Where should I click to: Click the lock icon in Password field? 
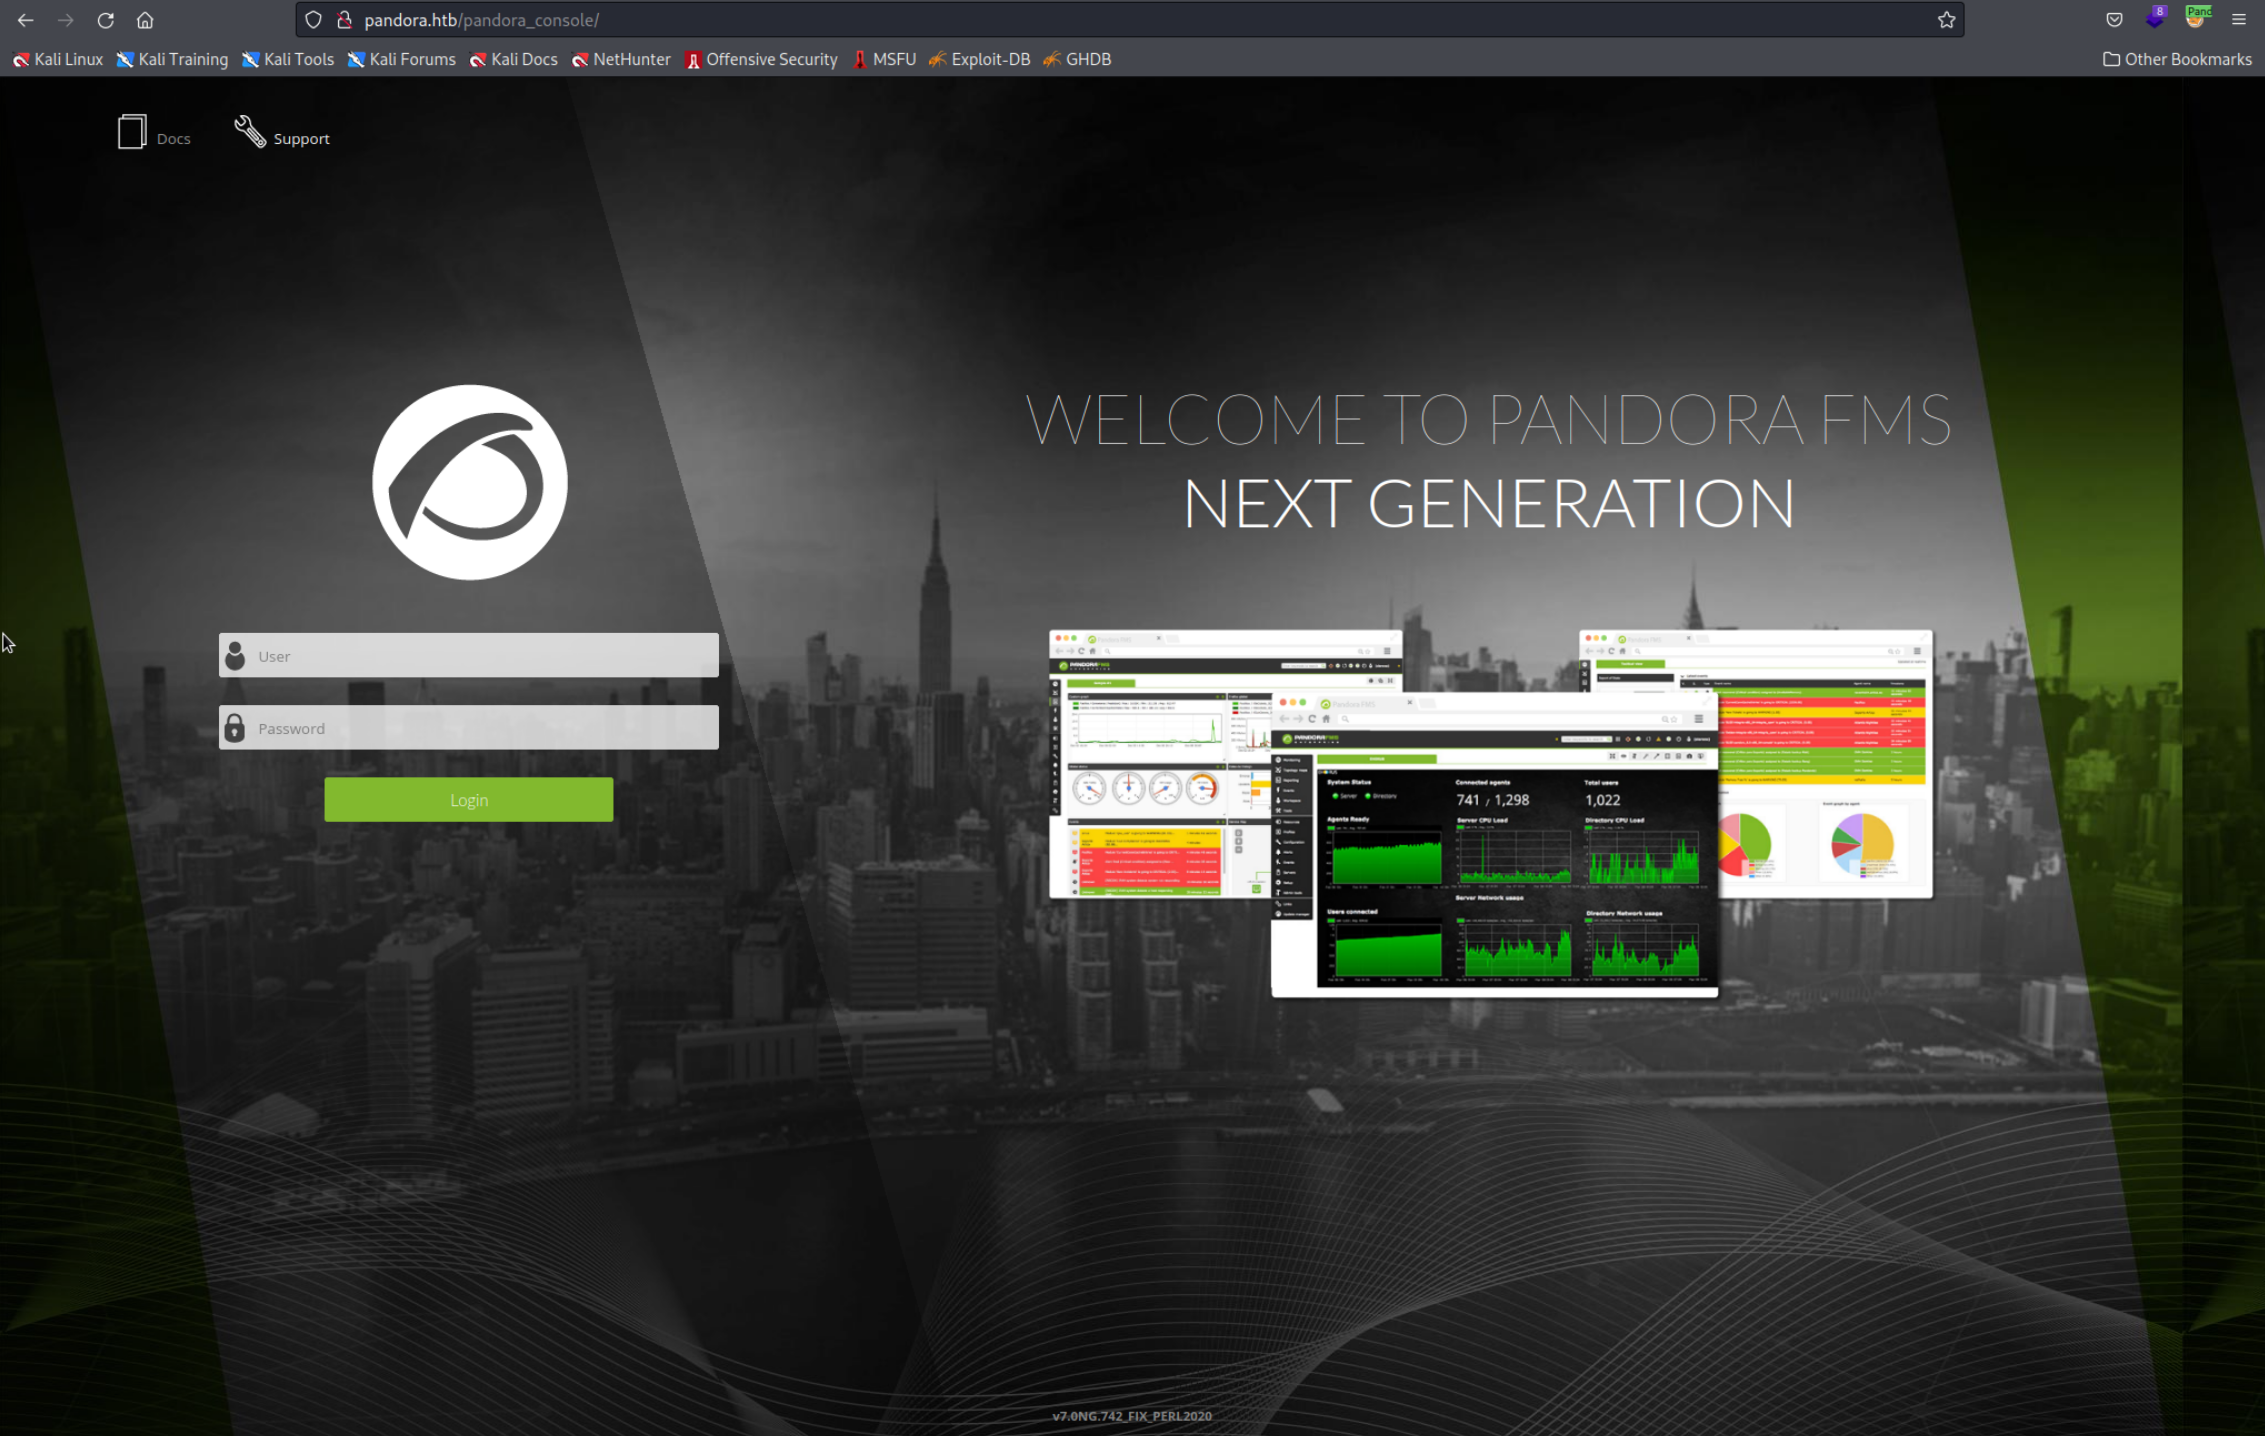(x=235, y=727)
